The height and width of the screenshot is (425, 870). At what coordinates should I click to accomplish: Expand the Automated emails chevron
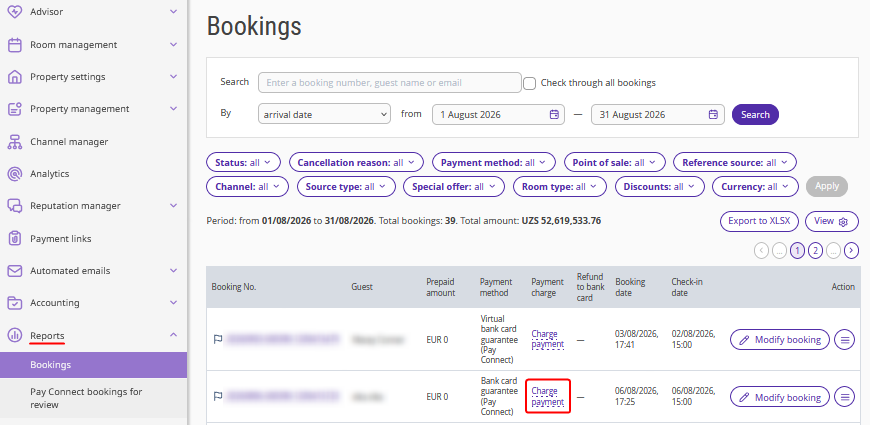coord(174,271)
